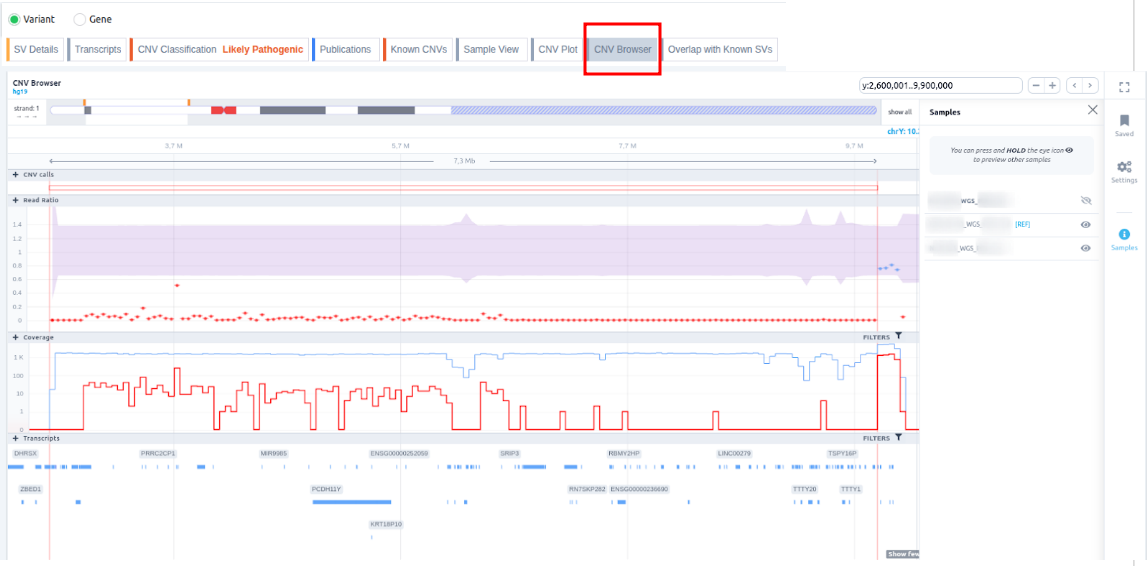The width and height of the screenshot is (1147, 566).
Task: Select the Variant radio button
Action: coord(14,19)
